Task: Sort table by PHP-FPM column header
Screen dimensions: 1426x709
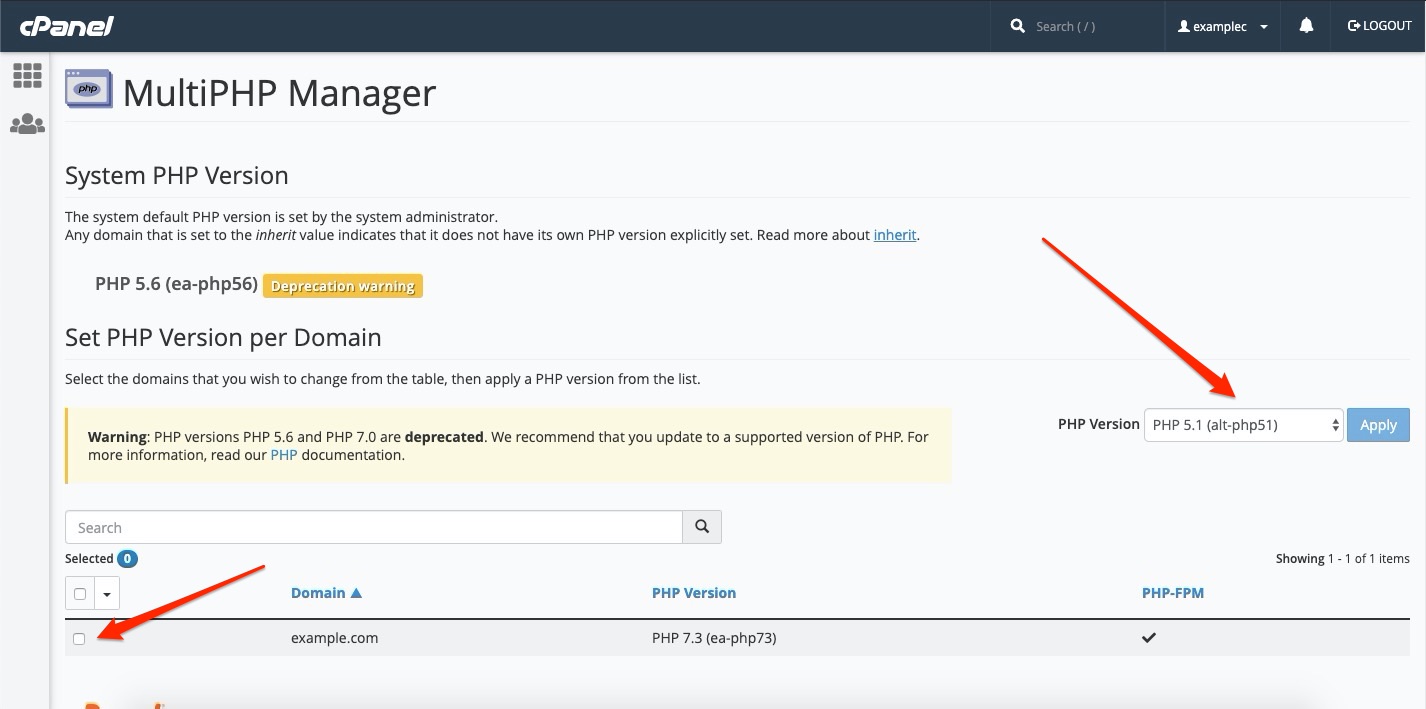Action: [1173, 593]
